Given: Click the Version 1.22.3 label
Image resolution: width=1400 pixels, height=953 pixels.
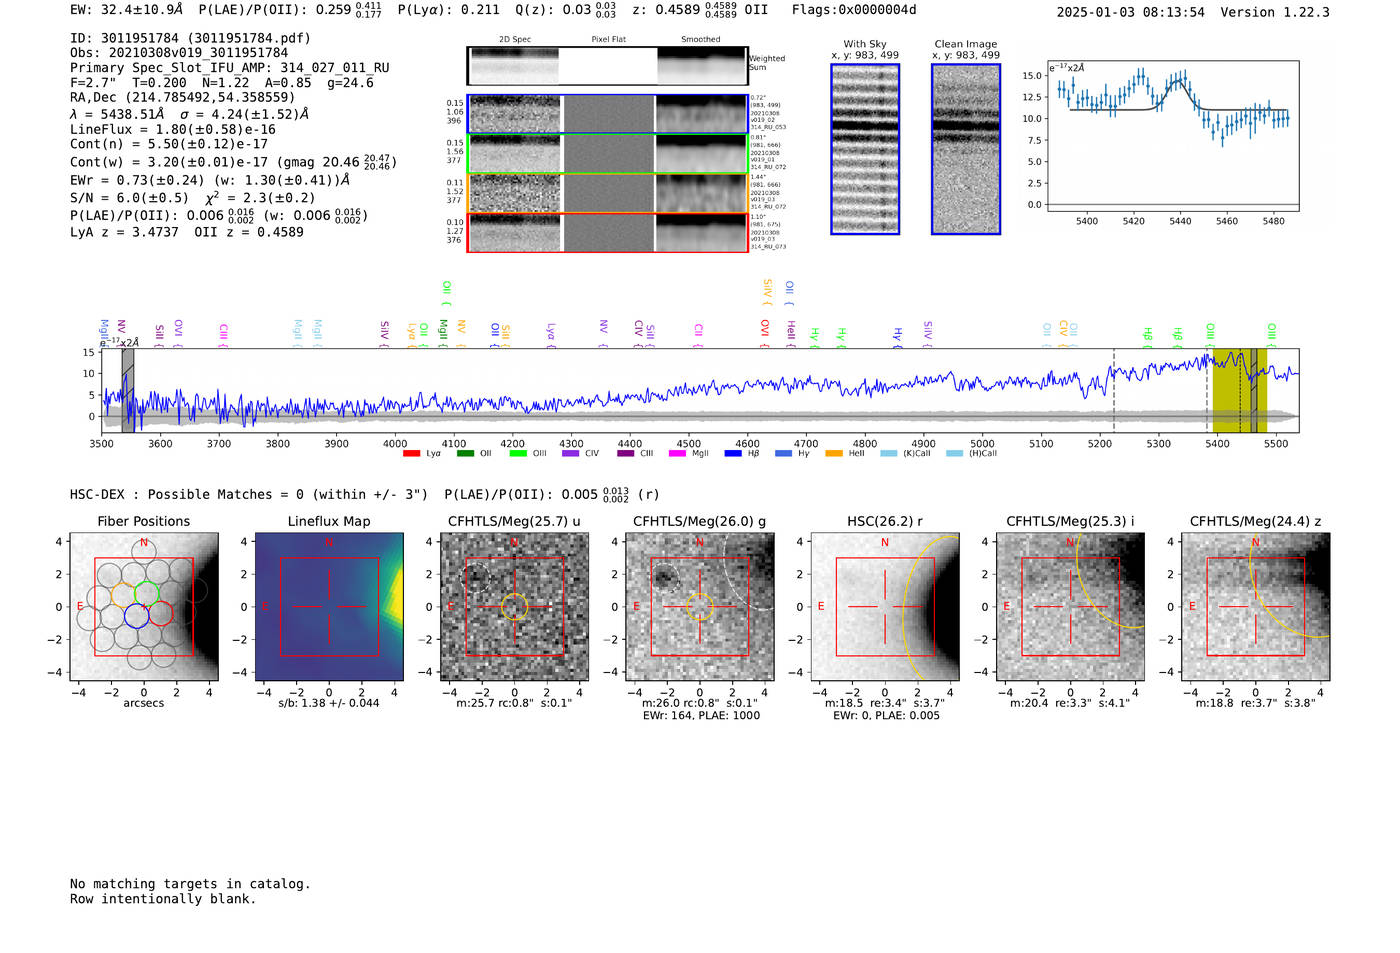Looking at the screenshot, I should [1275, 12].
